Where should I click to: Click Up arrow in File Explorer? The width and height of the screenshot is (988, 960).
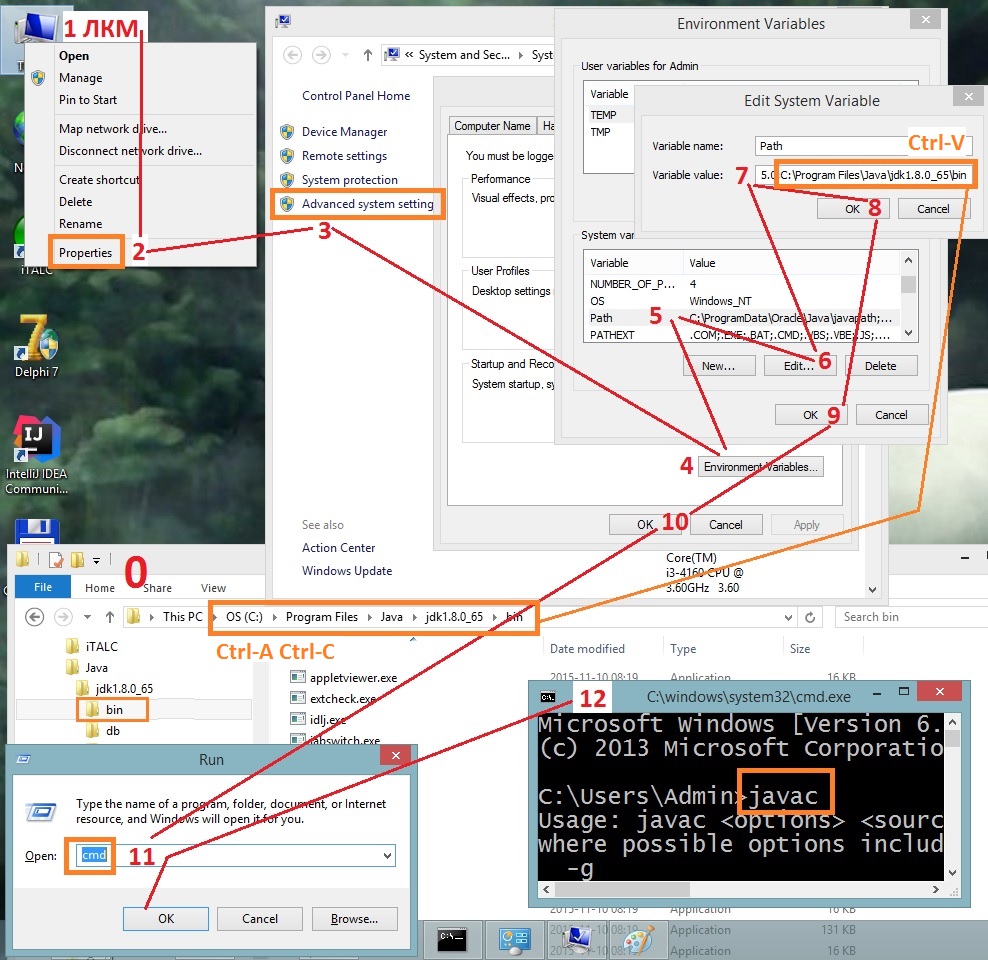click(x=110, y=617)
